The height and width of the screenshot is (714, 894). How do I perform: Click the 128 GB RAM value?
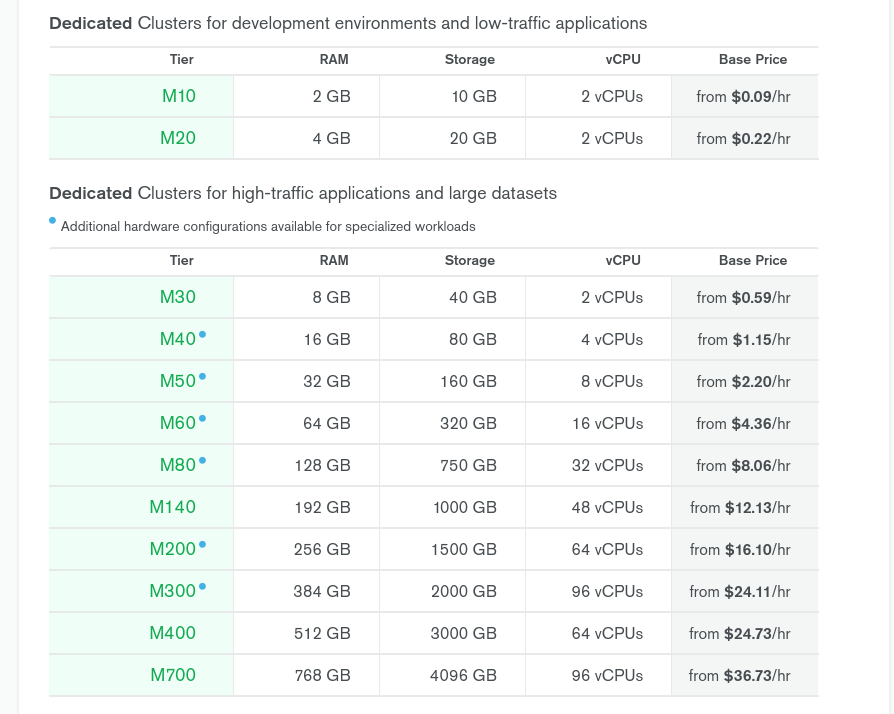[322, 466]
